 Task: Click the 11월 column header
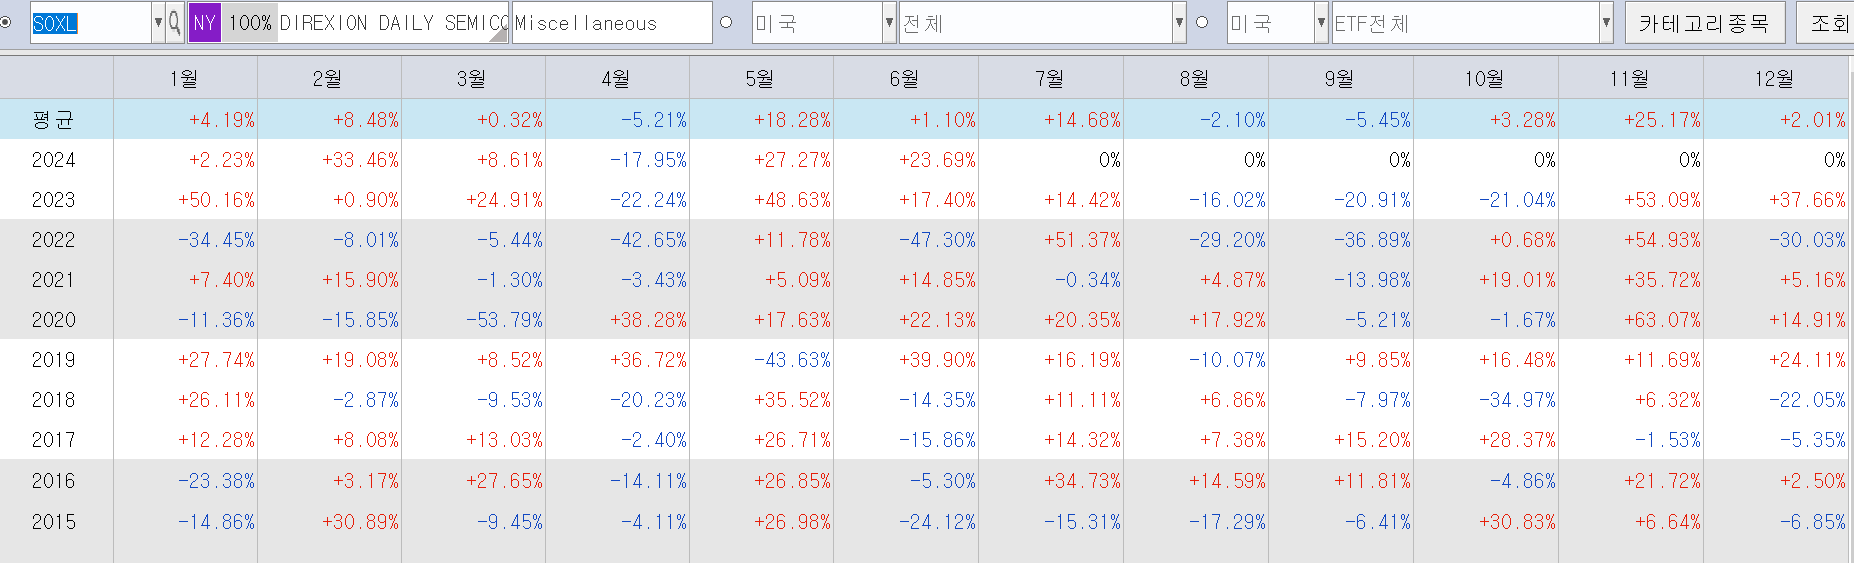click(x=1631, y=78)
